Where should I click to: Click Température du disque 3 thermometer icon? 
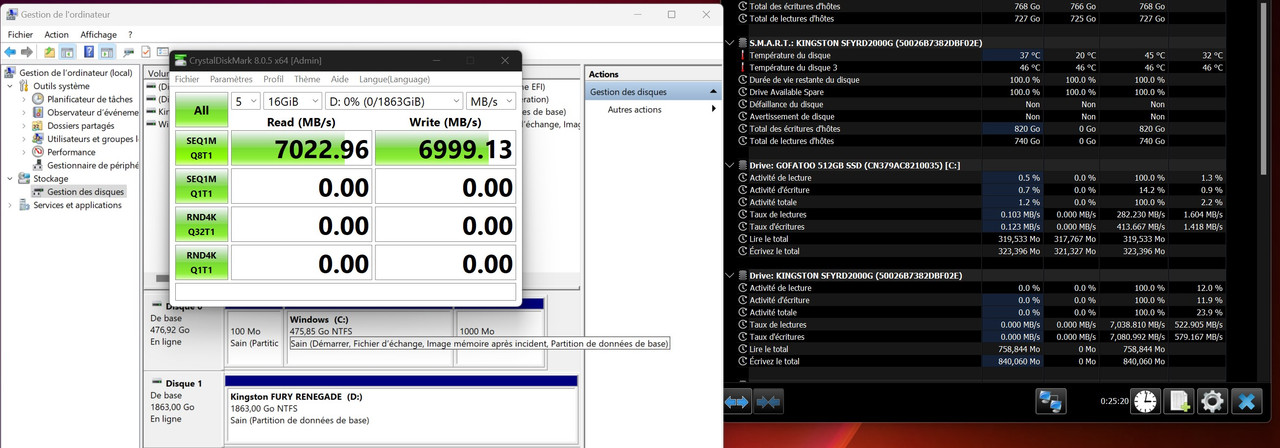pos(743,67)
